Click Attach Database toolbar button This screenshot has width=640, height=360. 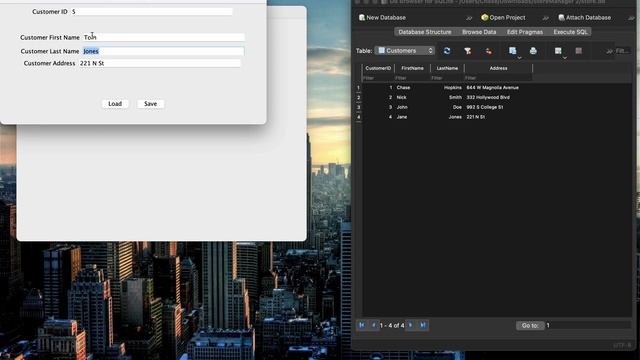584,18
